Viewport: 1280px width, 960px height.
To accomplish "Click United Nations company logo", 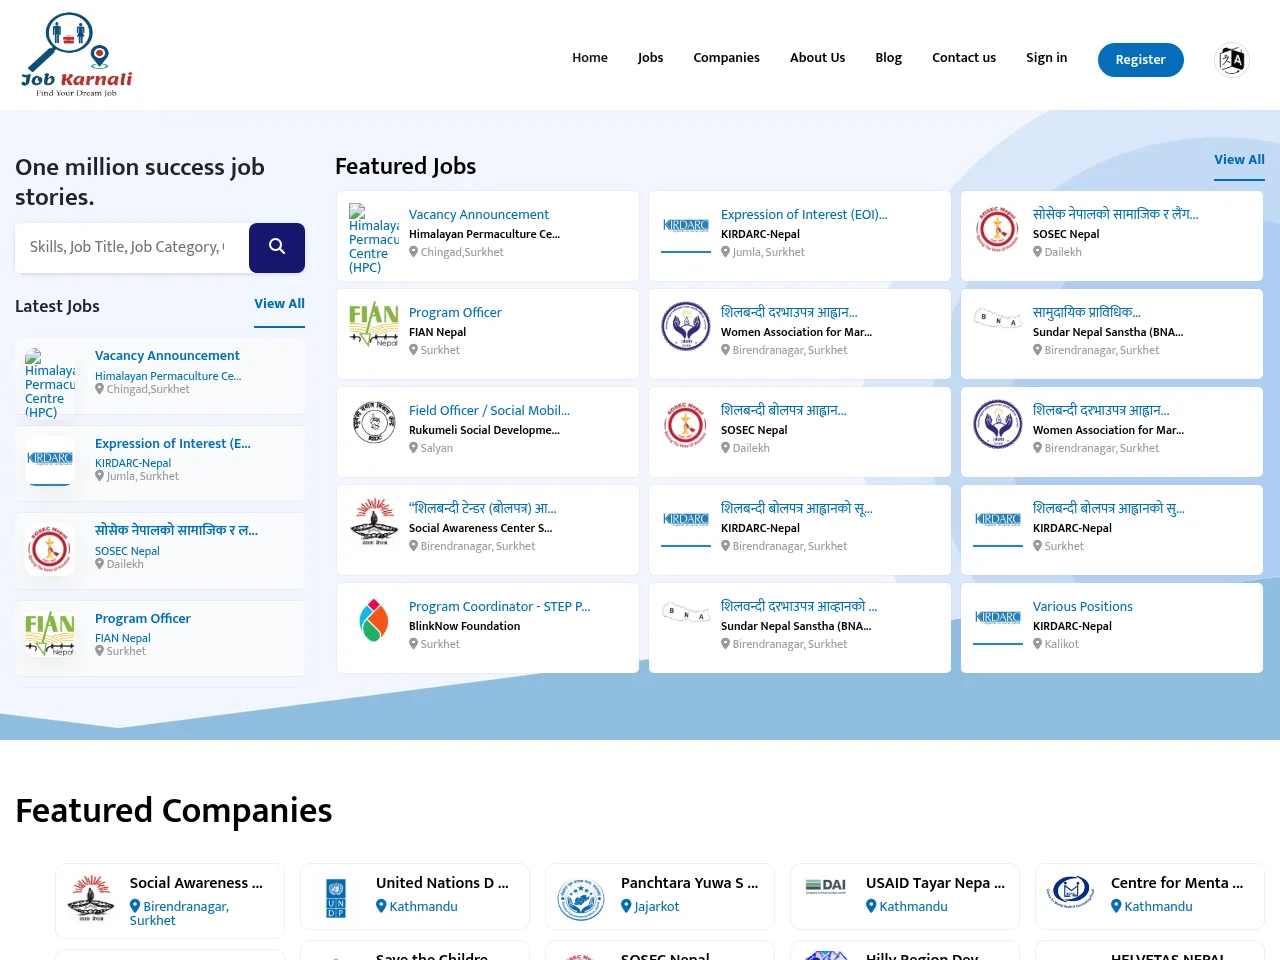I will [336, 899].
